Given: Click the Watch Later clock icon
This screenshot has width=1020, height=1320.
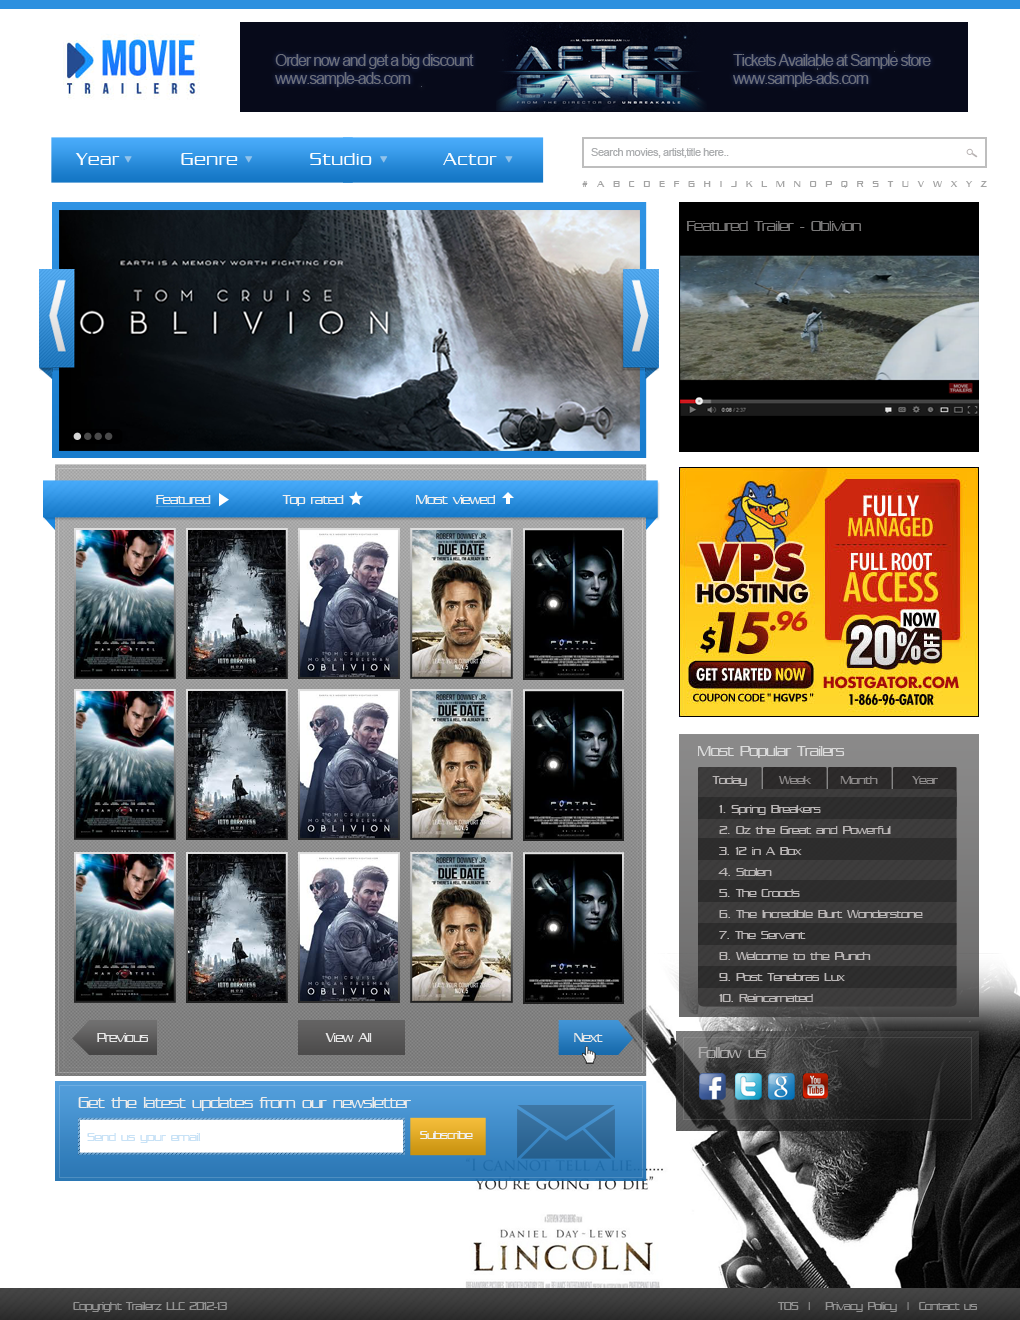Looking at the screenshot, I should [x=930, y=410].
